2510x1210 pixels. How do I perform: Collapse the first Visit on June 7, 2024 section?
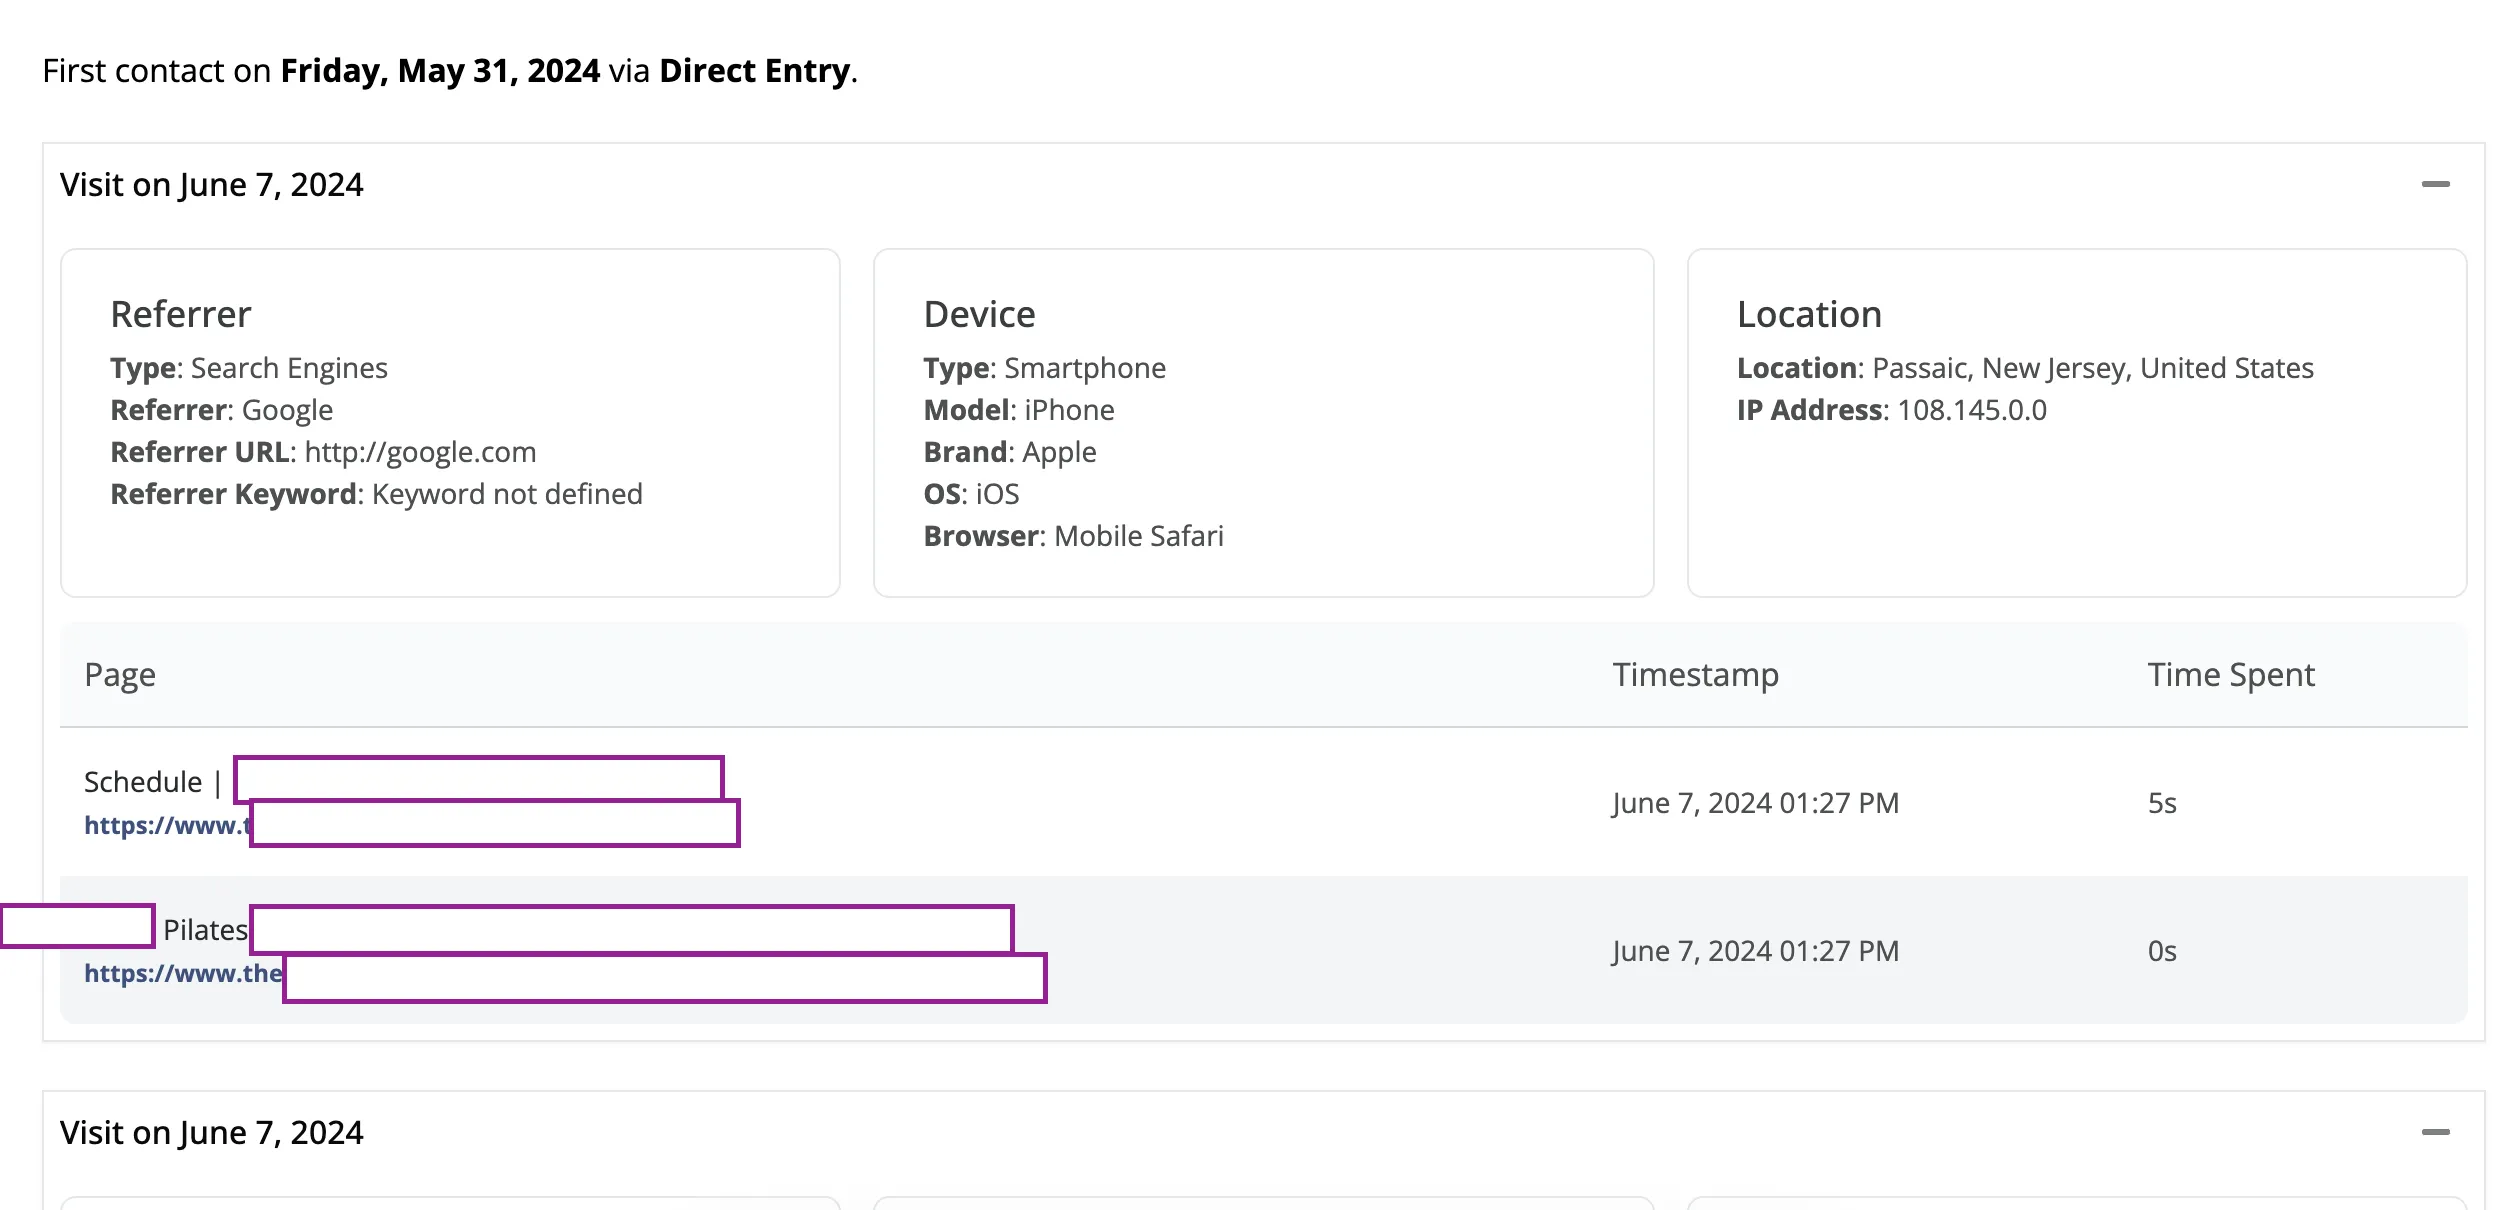coord(2435,184)
